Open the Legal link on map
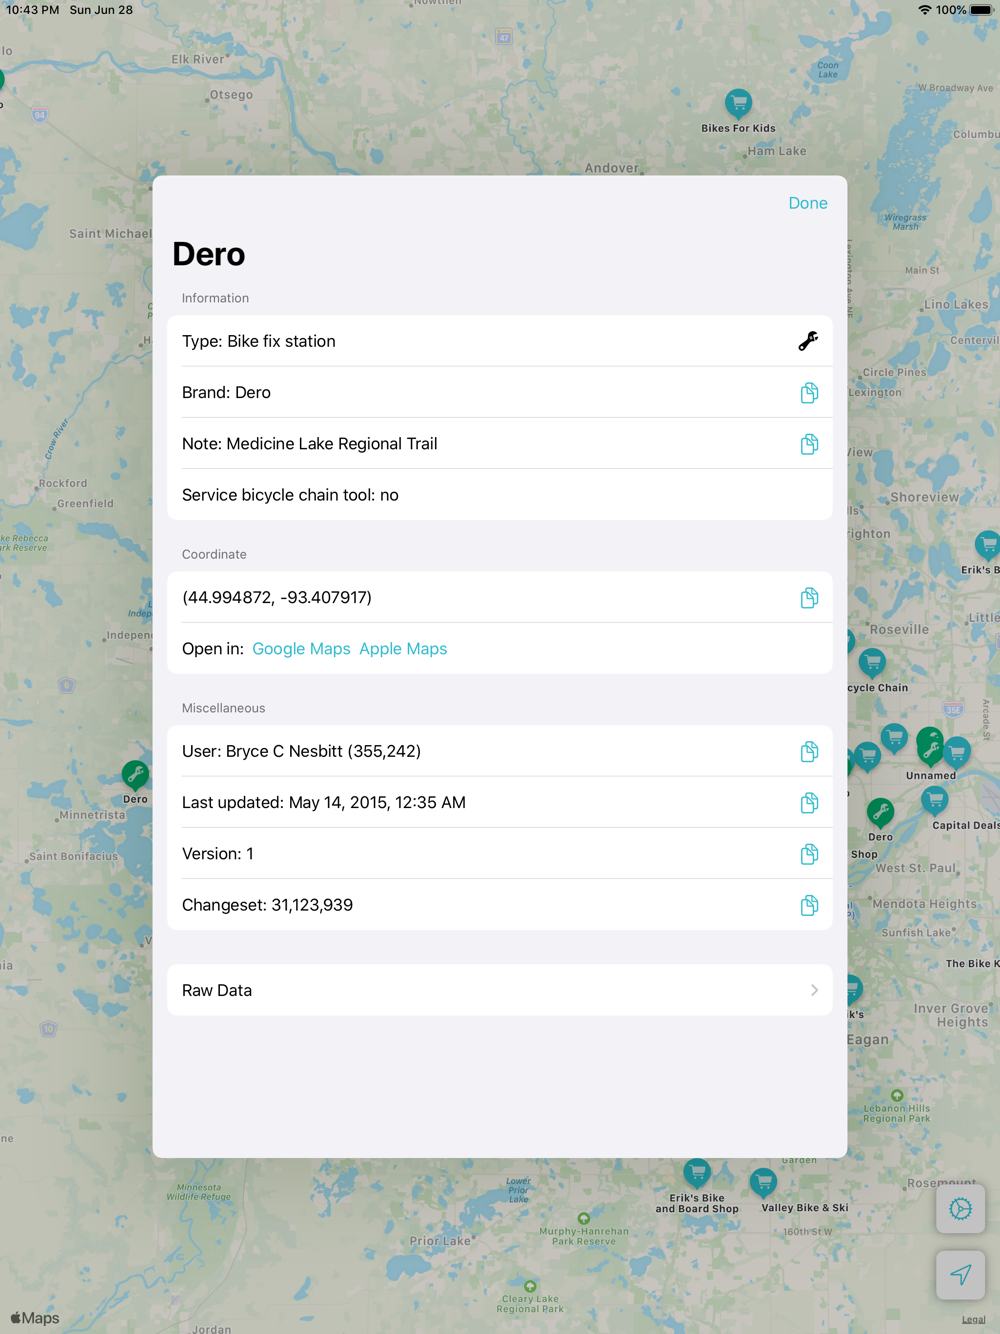This screenshot has height=1334, width=1000. (x=973, y=1320)
